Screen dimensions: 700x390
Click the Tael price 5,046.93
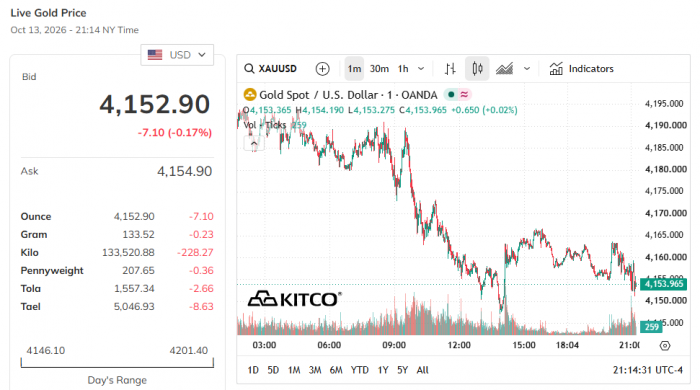(134, 307)
